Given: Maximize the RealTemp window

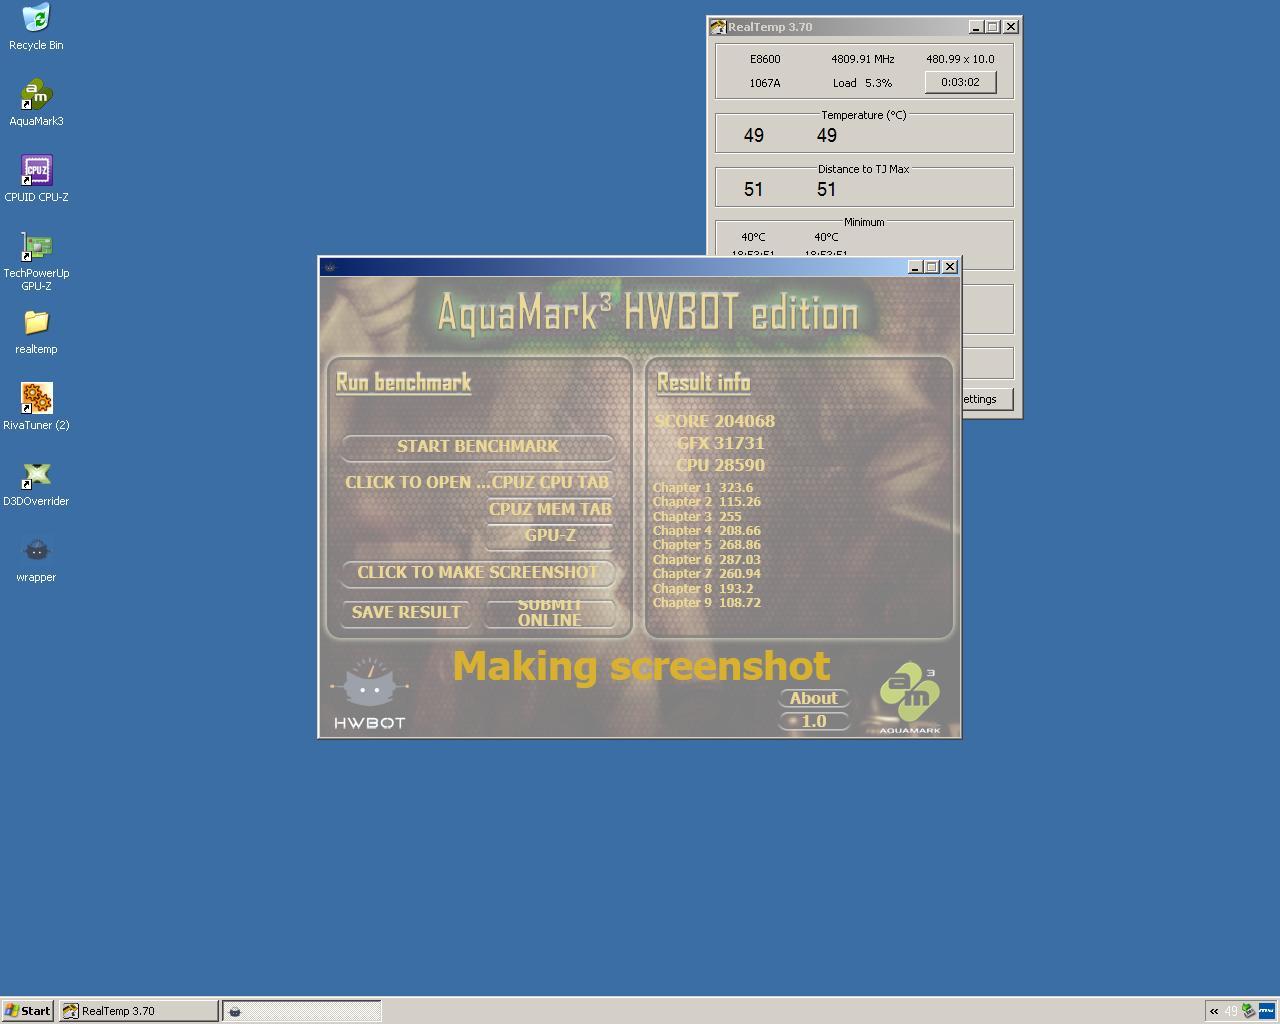Looking at the screenshot, I should (993, 27).
